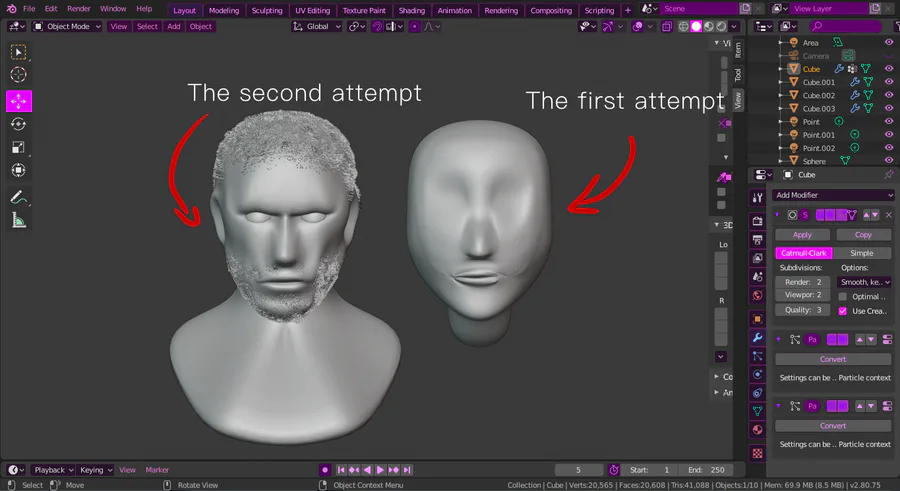Open the Render menu
The height and width of the screenshot is (491, 900).
point(79,9)
